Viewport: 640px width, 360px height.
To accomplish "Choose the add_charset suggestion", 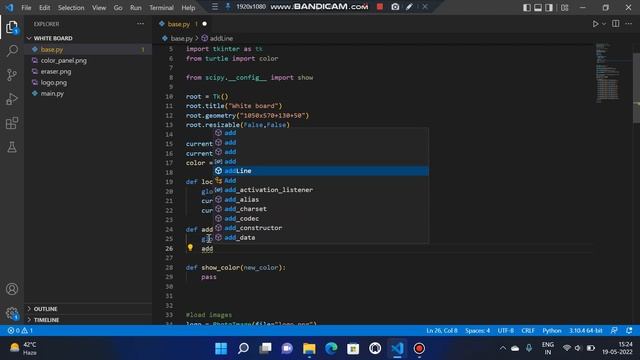I will click(321, 209).
